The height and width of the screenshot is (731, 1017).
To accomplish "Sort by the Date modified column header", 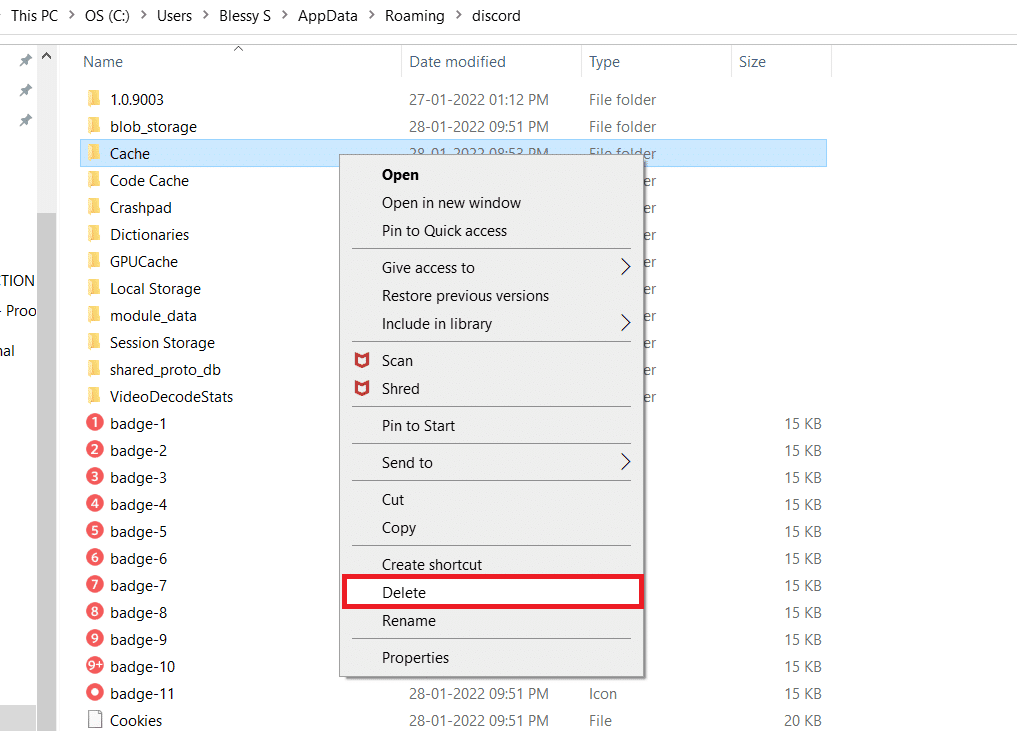I will pyautogui.click(x=457, y=62).
